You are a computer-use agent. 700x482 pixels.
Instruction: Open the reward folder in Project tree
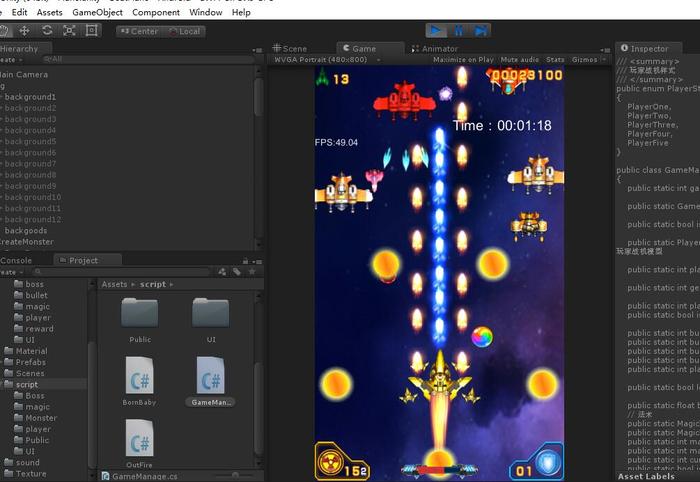[34, 328]
